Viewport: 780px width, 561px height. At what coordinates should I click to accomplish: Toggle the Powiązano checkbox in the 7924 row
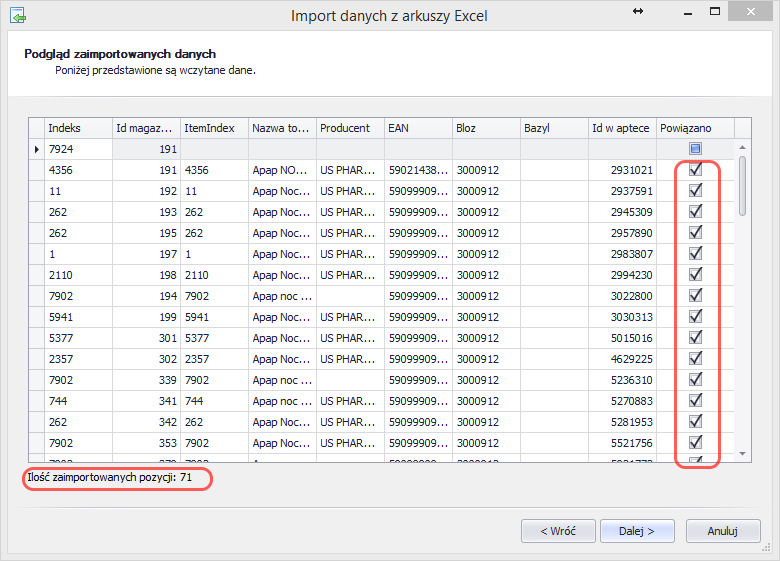click(x=696, y=149)
